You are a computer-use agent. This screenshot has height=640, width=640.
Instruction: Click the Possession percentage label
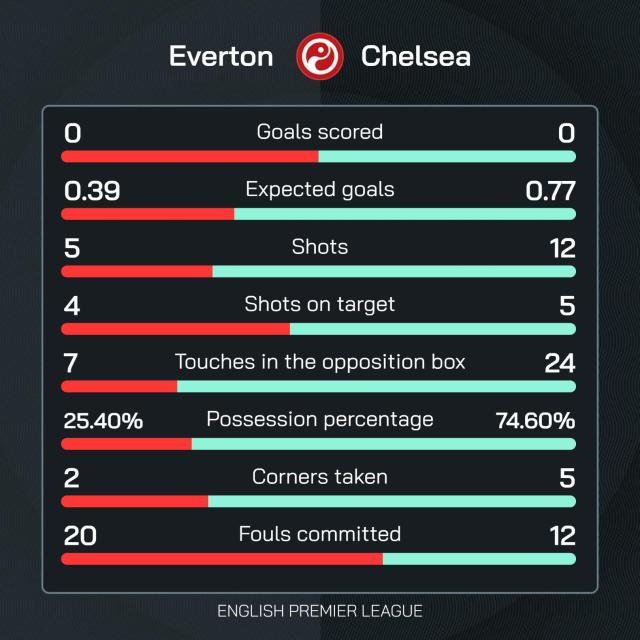point(320,419)
